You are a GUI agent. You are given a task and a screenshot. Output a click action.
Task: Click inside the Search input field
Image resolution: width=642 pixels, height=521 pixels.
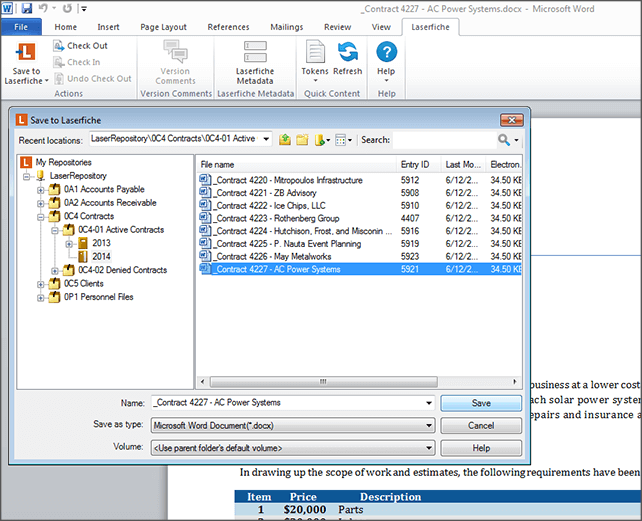click(444, 140)
